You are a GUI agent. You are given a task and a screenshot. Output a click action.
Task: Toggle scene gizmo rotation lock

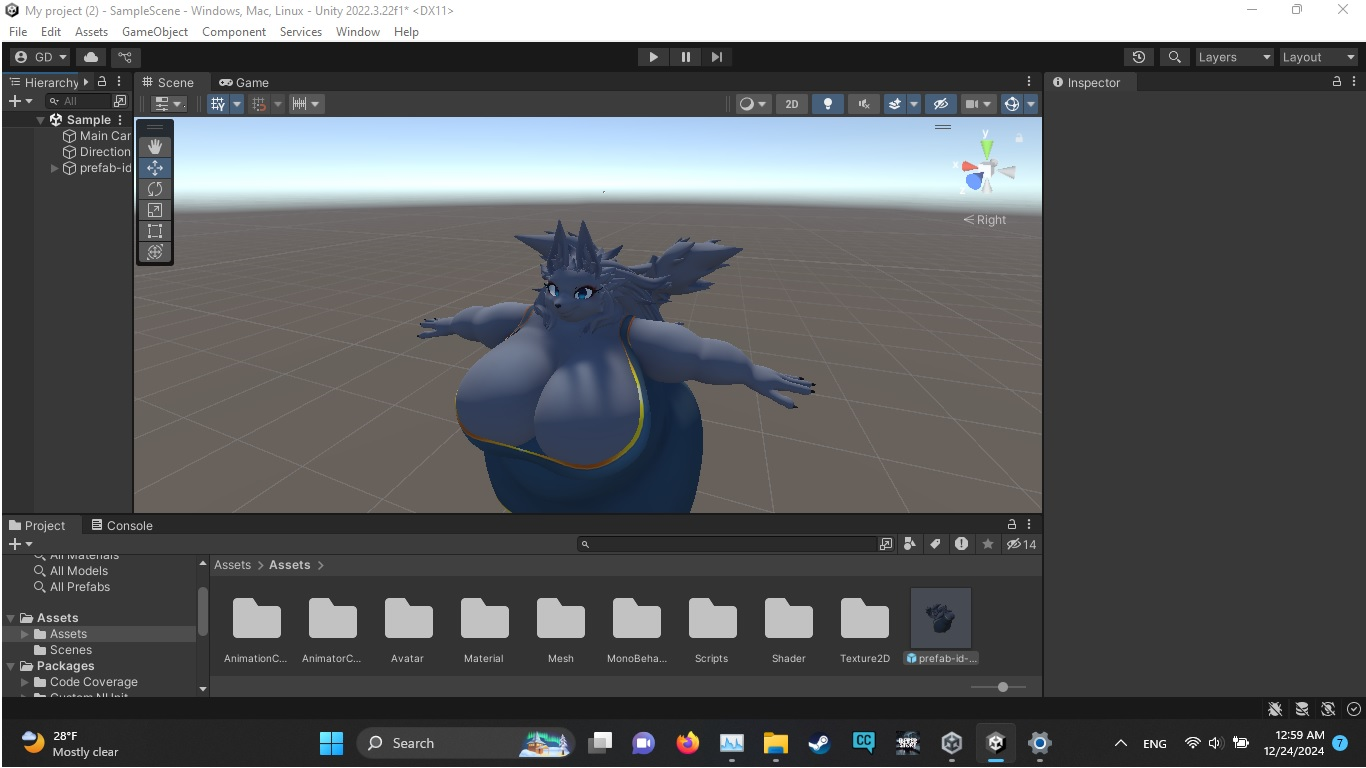pyautogui.click(x=1019, y=139)
